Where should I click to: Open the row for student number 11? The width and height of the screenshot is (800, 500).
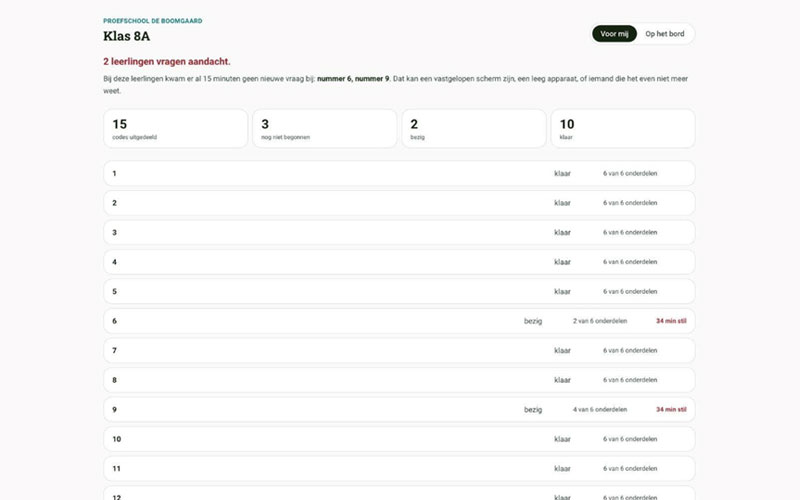(x=399, y=468)
